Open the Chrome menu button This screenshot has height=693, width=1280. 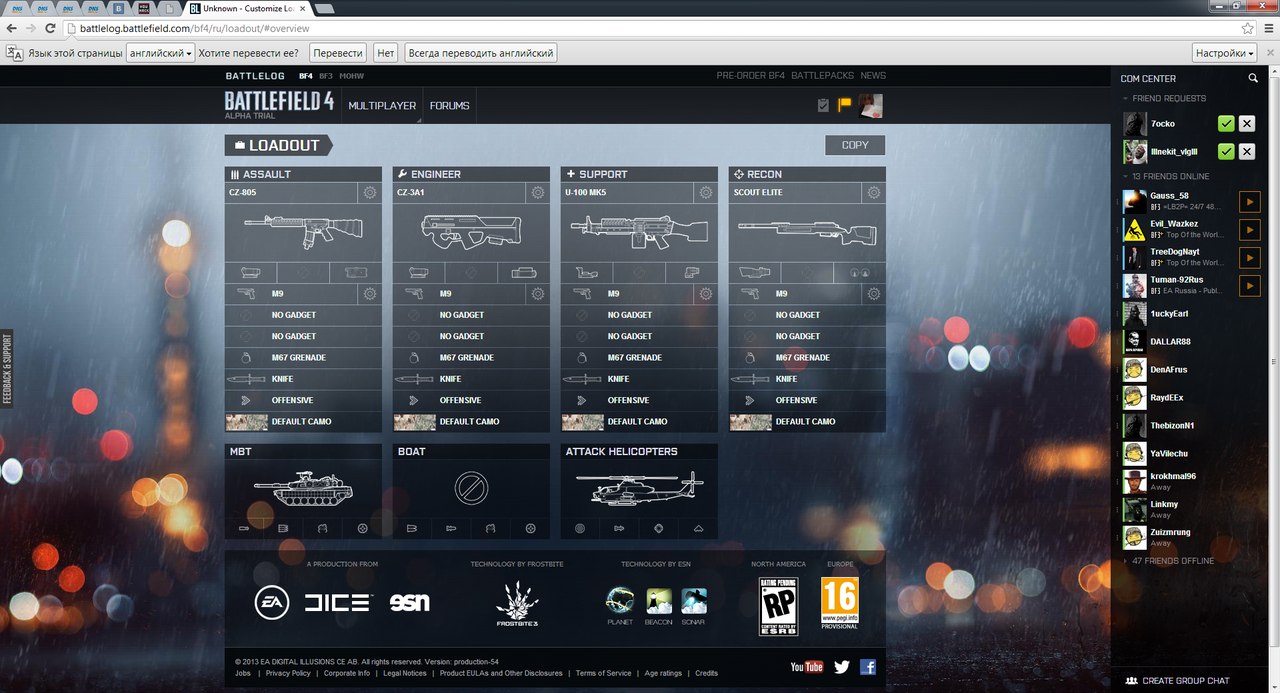tap(1268, 29)
